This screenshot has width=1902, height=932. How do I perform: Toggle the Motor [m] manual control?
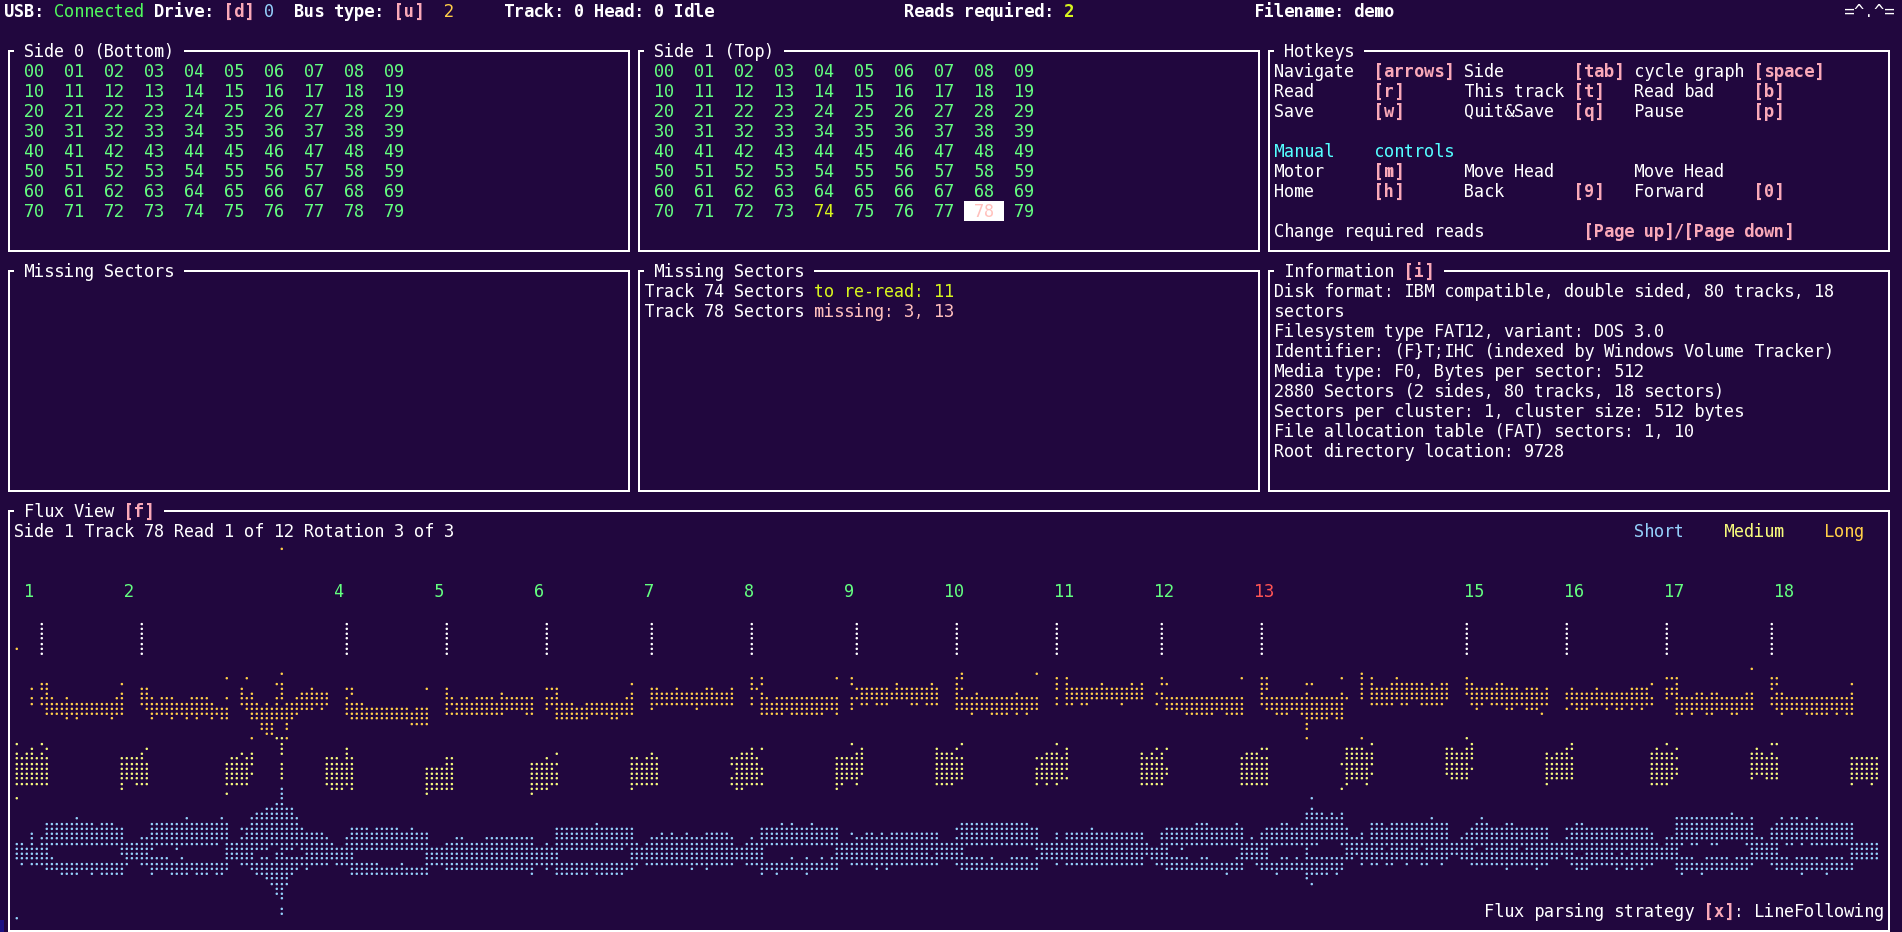click(1389, 171)
